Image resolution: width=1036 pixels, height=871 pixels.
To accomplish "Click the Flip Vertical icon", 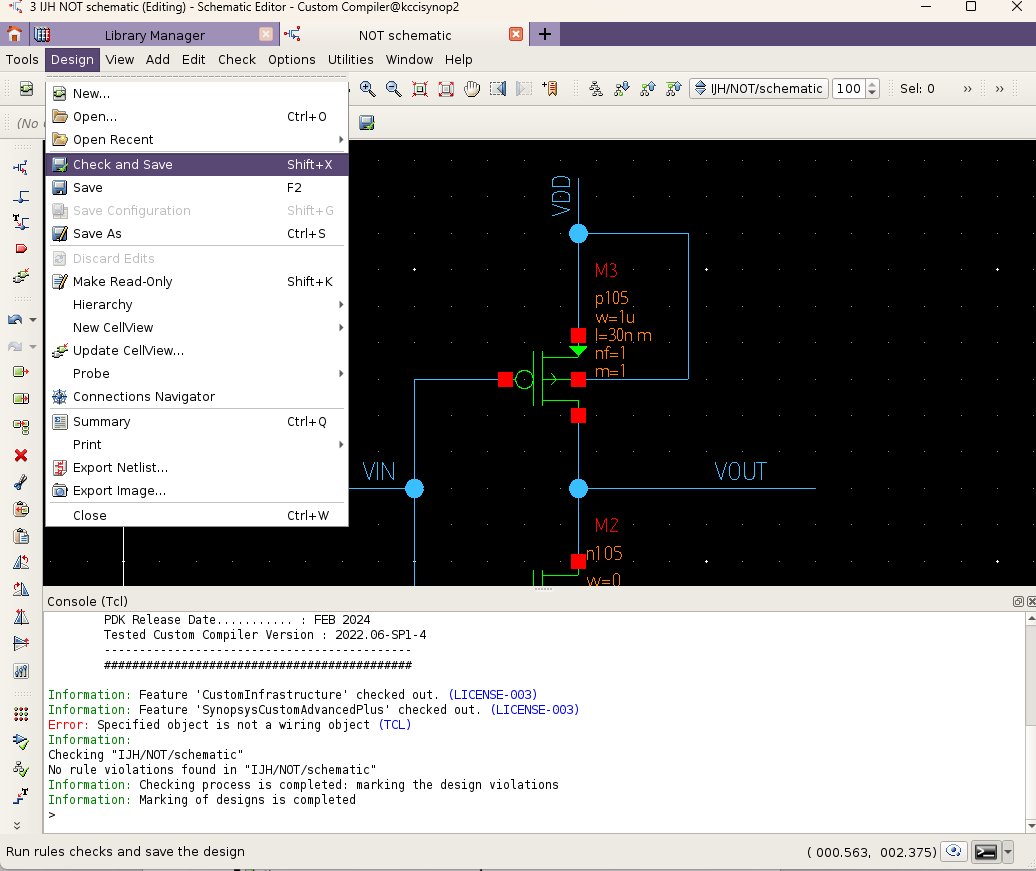I will coord(21,643).
